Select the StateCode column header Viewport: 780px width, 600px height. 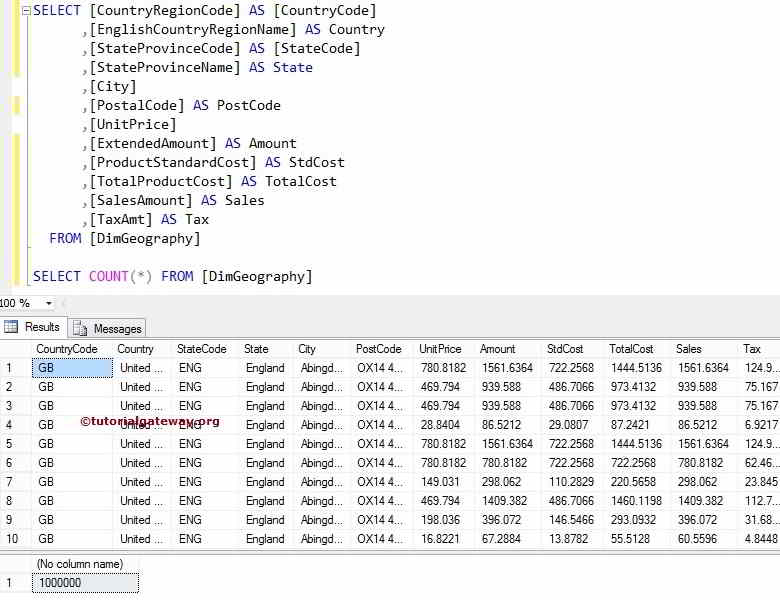pos(201,349)
